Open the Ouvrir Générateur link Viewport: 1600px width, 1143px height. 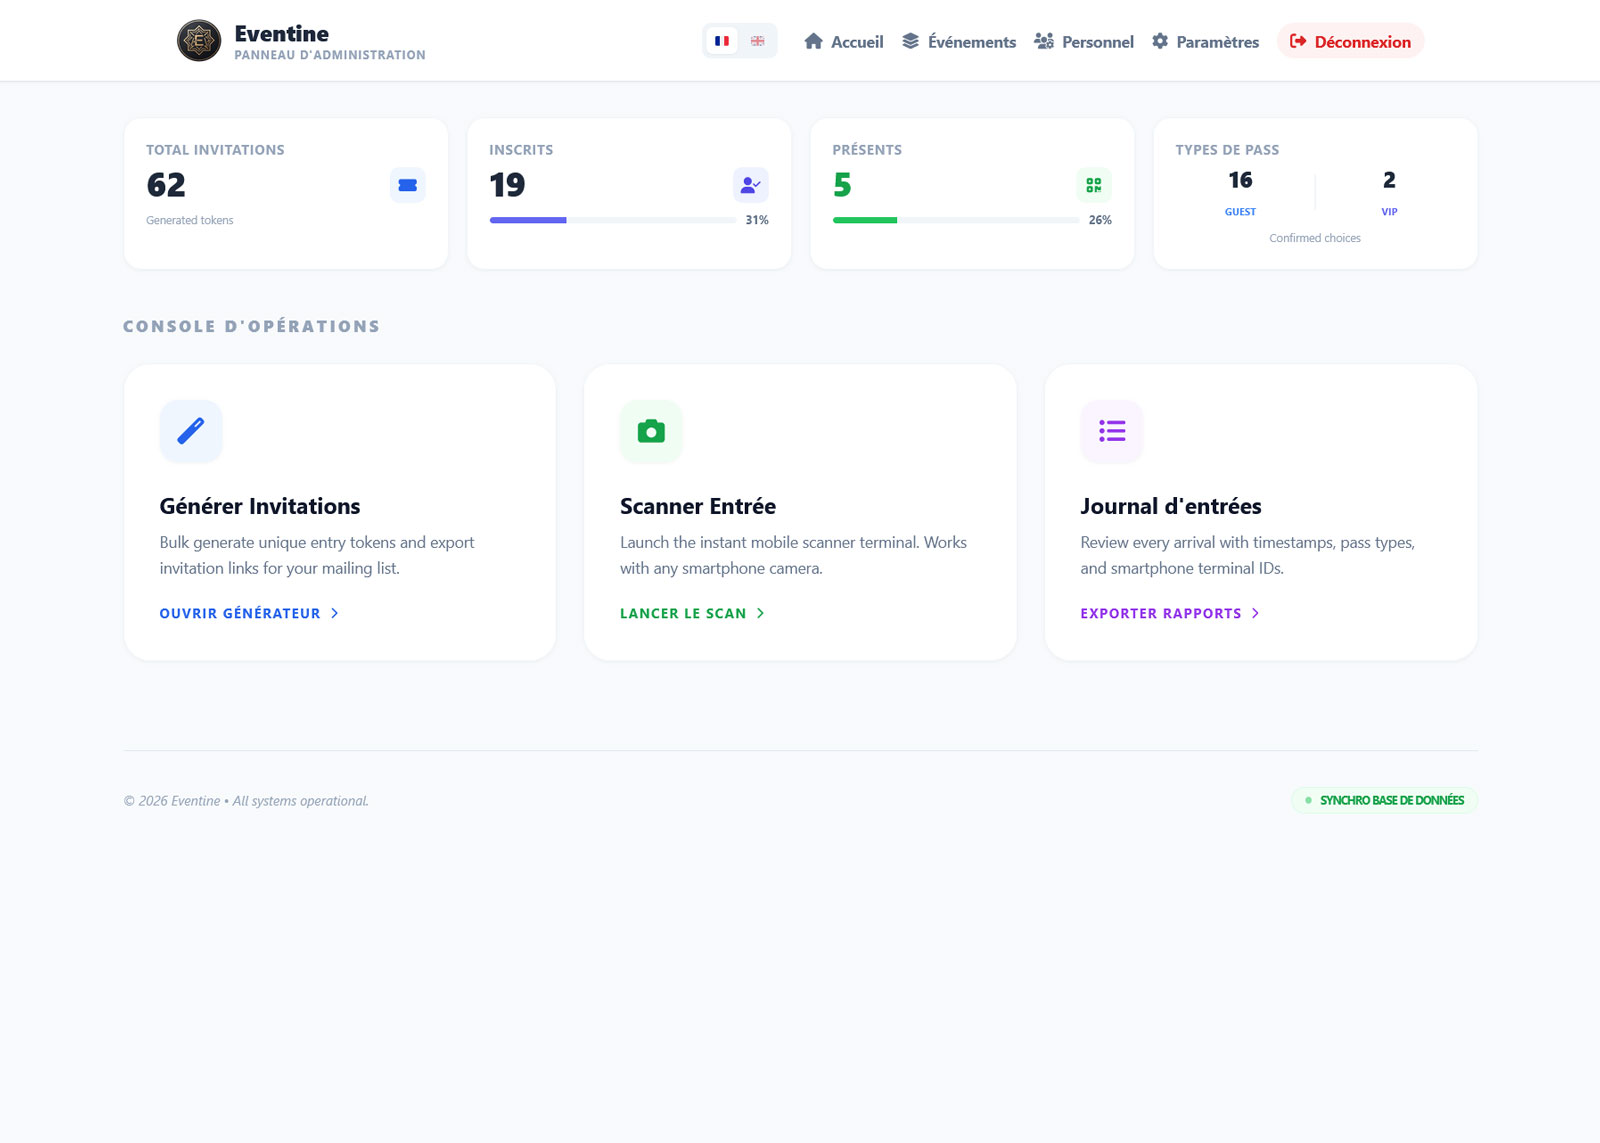[x=249, y=613]
